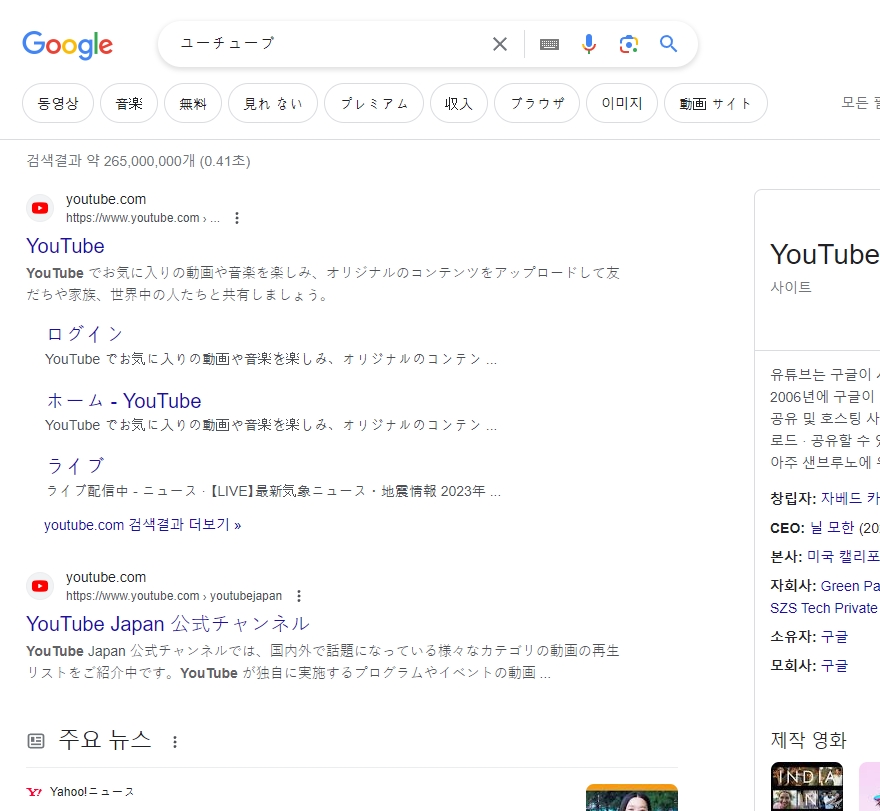Activate voice search with the microphone icon

pyautogui.click(x=589, y=44)
